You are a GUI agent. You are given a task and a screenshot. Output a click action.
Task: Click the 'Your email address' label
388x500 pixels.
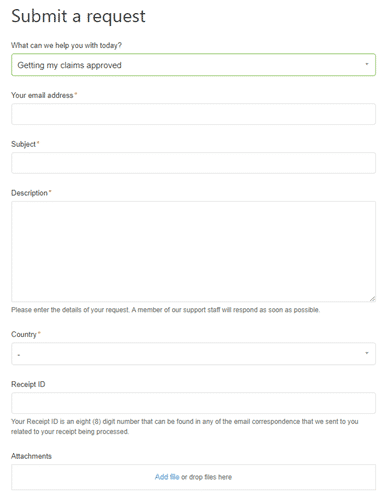(42, 95)
